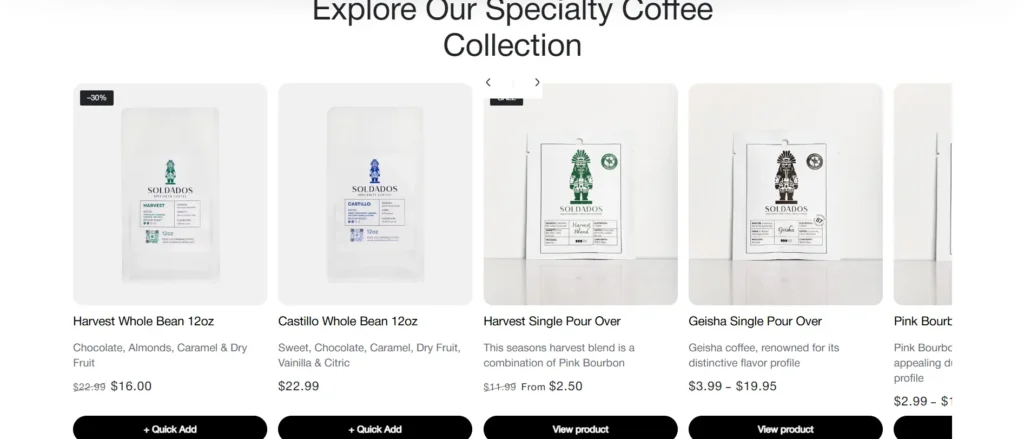
Task: Click the Explore Our Specialty Coffee Collection heading
Action: [x=513, y=27]
